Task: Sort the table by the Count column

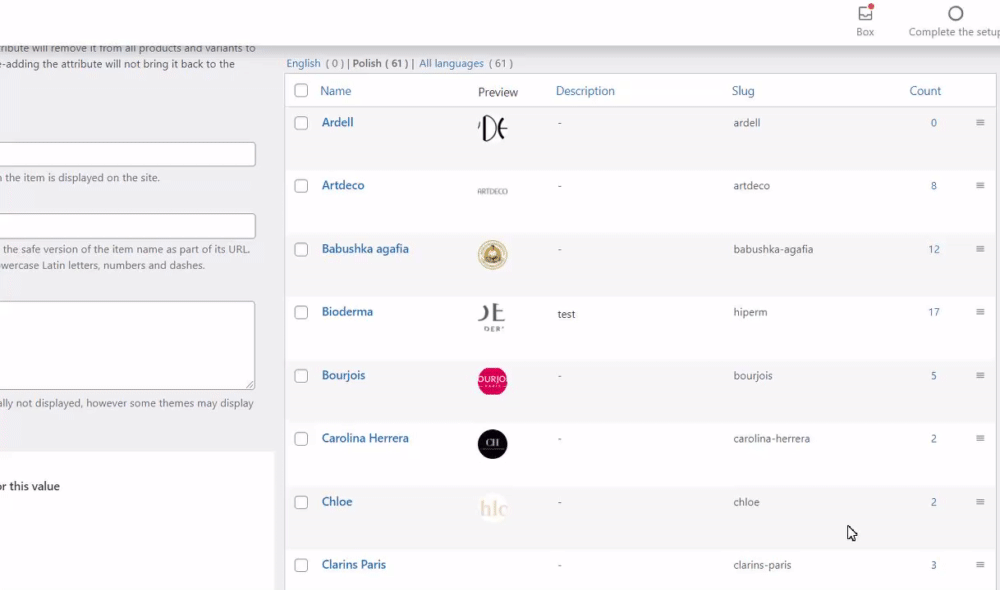Action: 925,91
